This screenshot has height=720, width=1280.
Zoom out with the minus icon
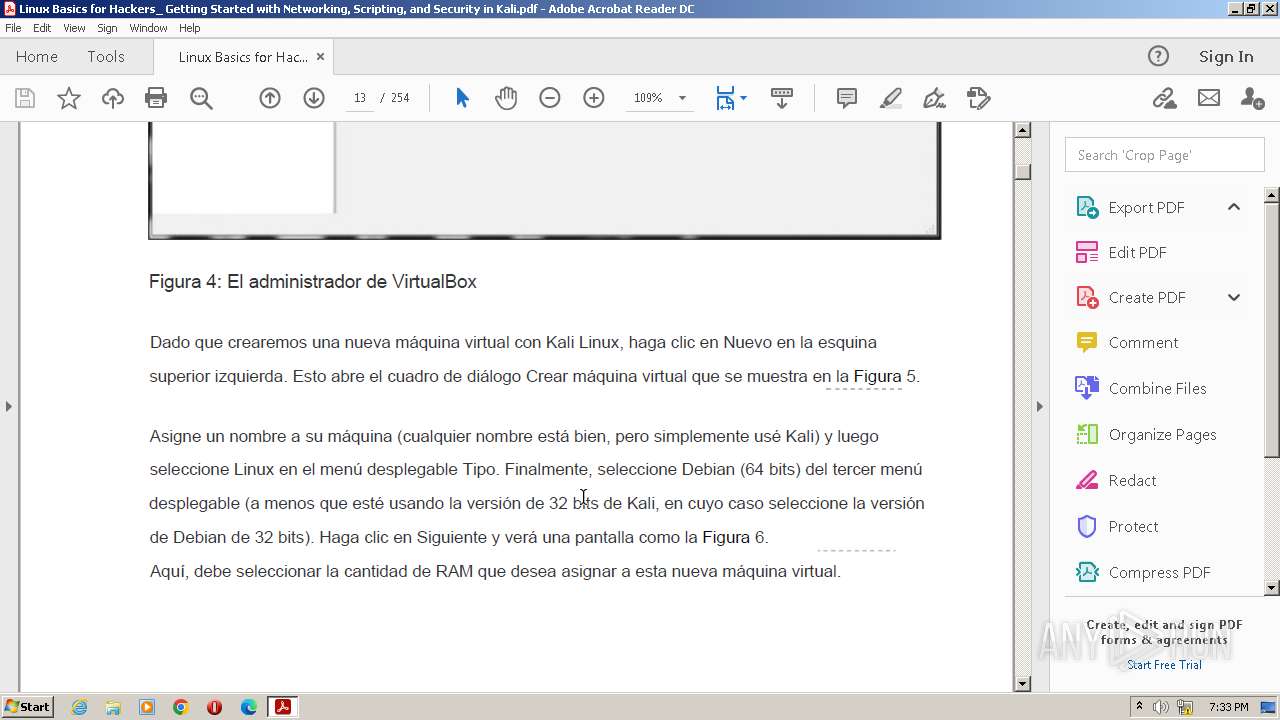tap(550, 98)
